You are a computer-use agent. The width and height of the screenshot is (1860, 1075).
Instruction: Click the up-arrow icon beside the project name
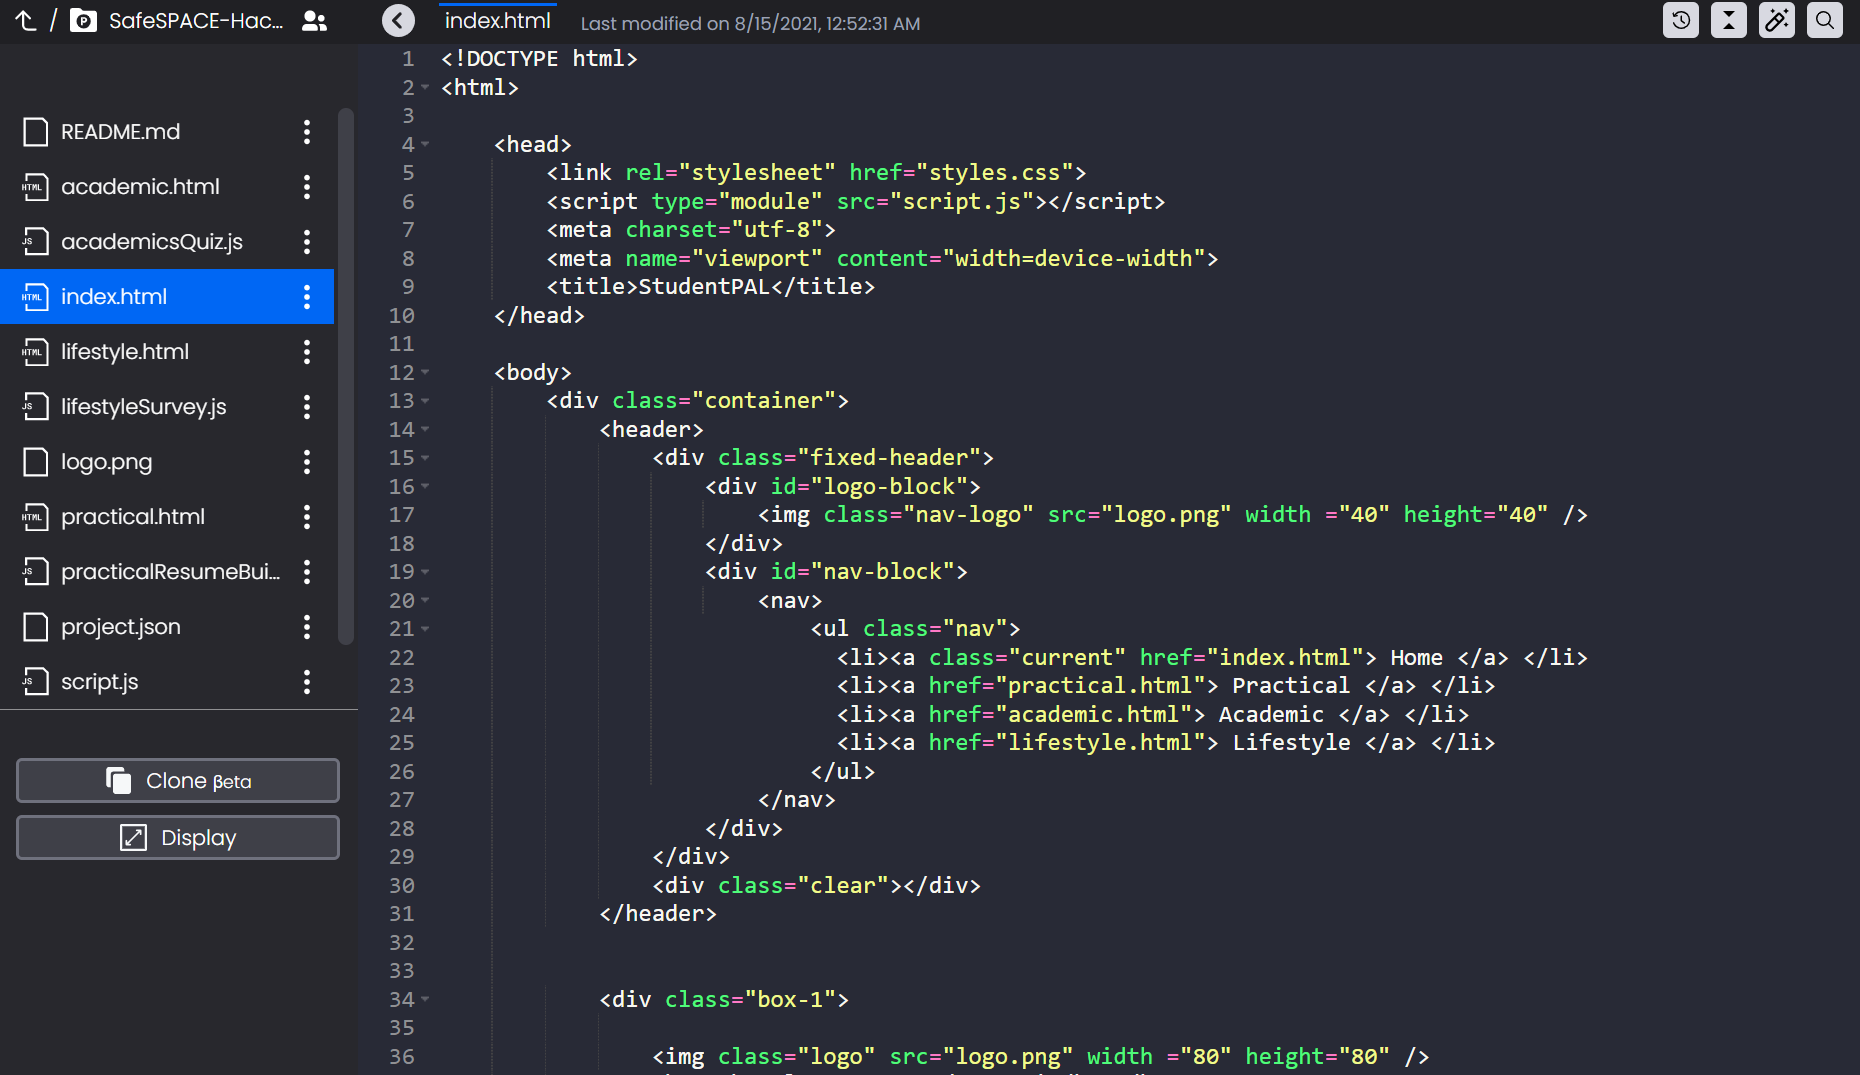(x=26, y=20)
